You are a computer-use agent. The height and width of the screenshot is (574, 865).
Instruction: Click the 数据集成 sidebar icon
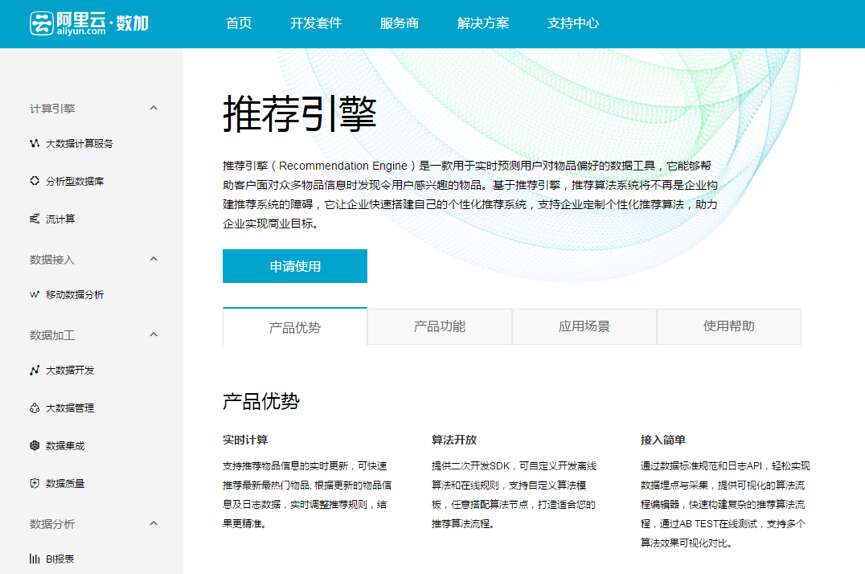click(x=35, y=446)
